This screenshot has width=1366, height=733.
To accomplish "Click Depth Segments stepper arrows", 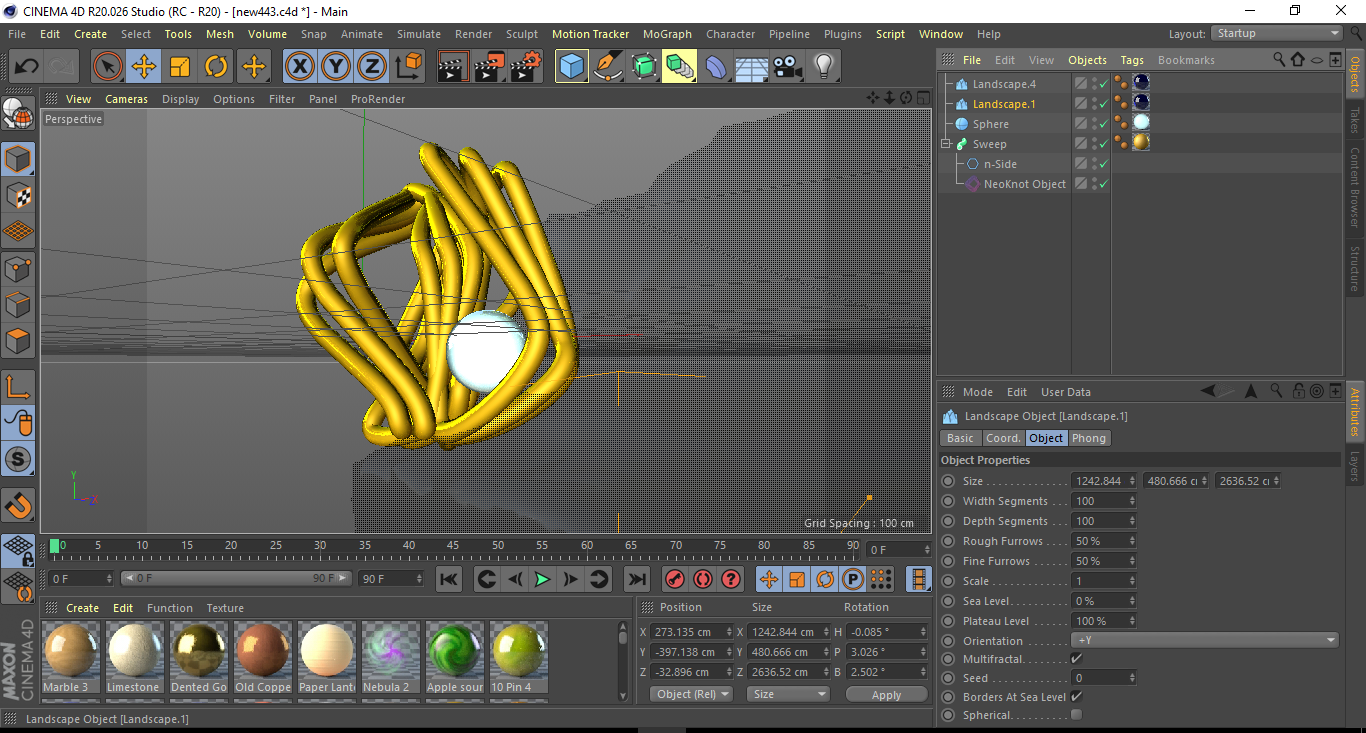I will click(1132, 521).
